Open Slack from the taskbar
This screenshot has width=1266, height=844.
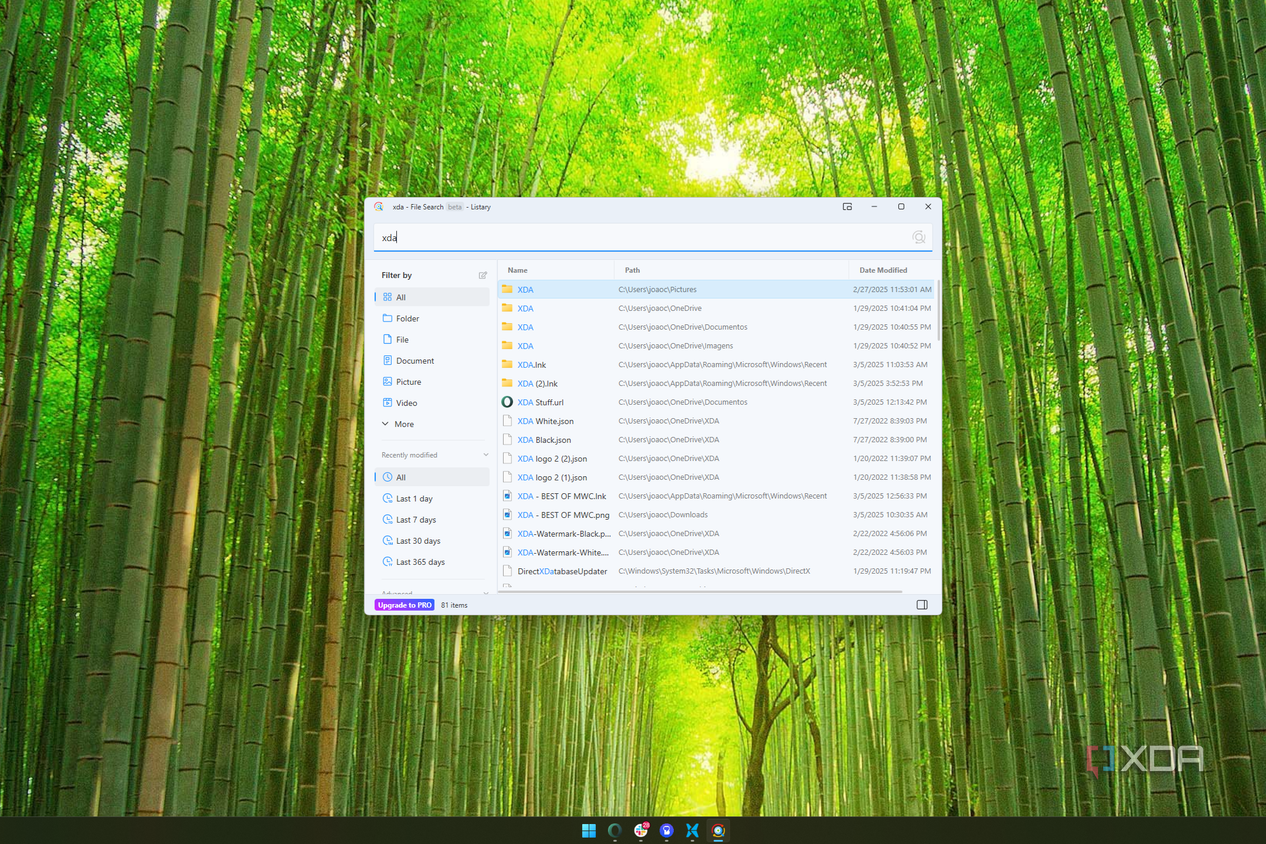[641, 831]
